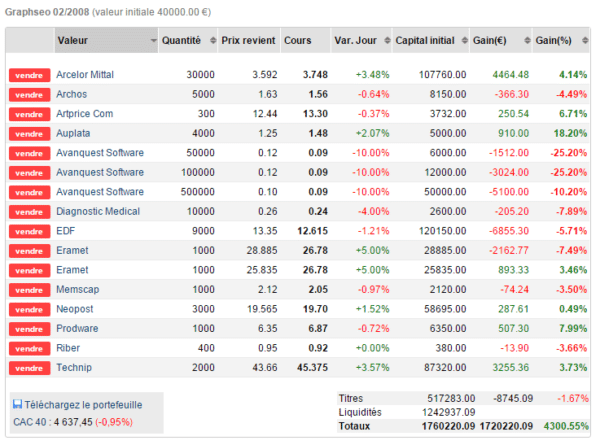Image resolution: width=600 pixels, height=445 pixels.
Task: Sort by Gain(%) using arrow icon
Action: pos(585,40)
